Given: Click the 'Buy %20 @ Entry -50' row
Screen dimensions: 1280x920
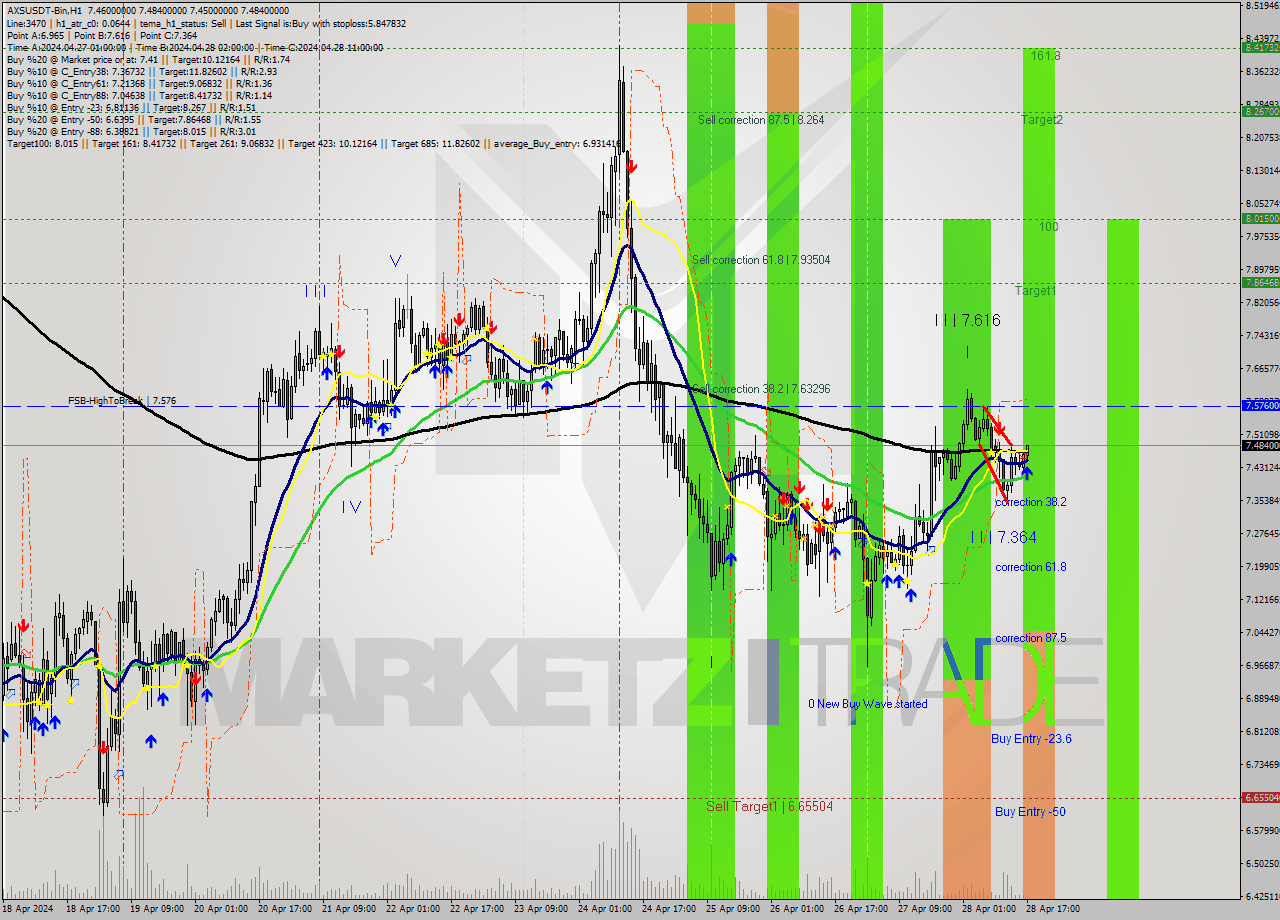Looking at the screenshot, I should 134,119.
